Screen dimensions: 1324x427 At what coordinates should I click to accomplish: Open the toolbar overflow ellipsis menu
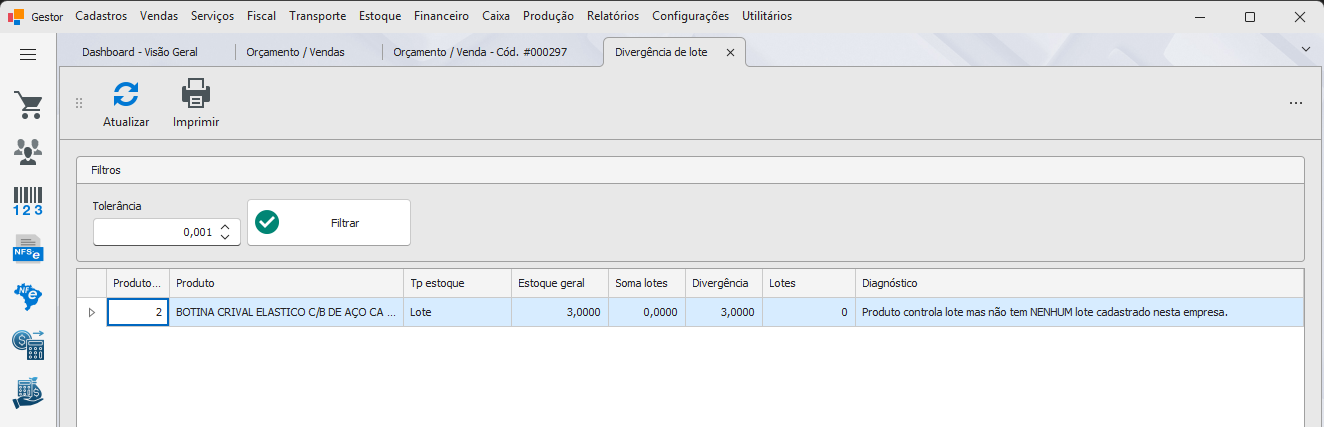click(x=1296, y=103)
